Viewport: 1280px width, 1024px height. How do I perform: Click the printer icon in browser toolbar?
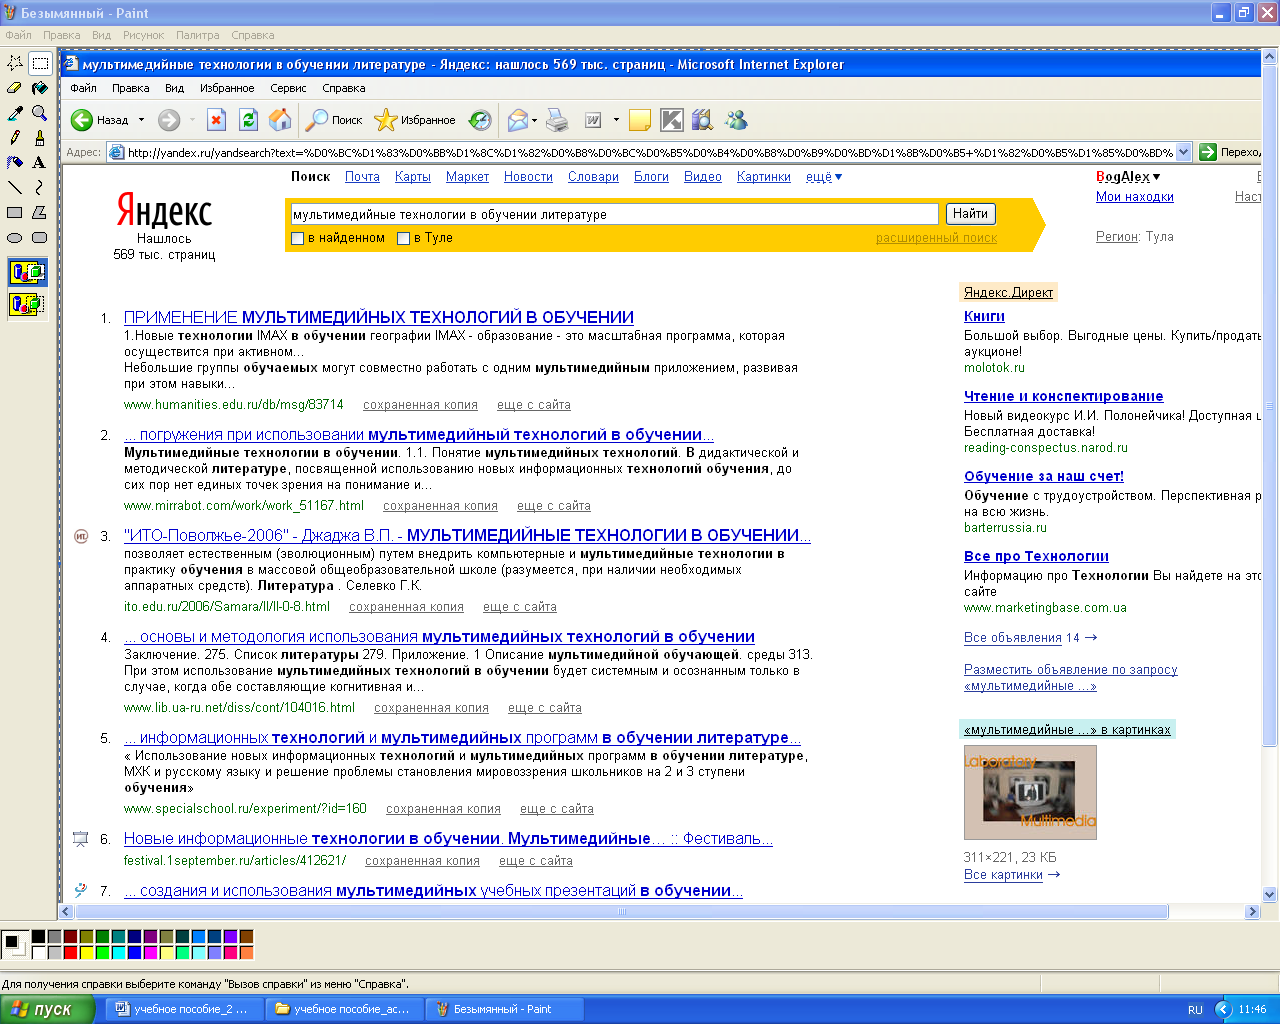pyautogui.click(x=557, y=120)
